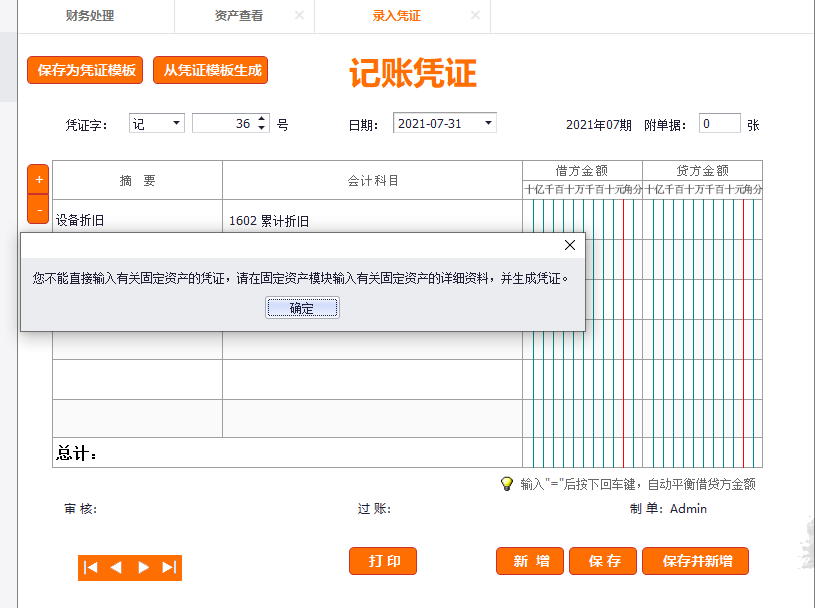Go to next voucher record arrow
815x608 pixels.
click(143, 568)
